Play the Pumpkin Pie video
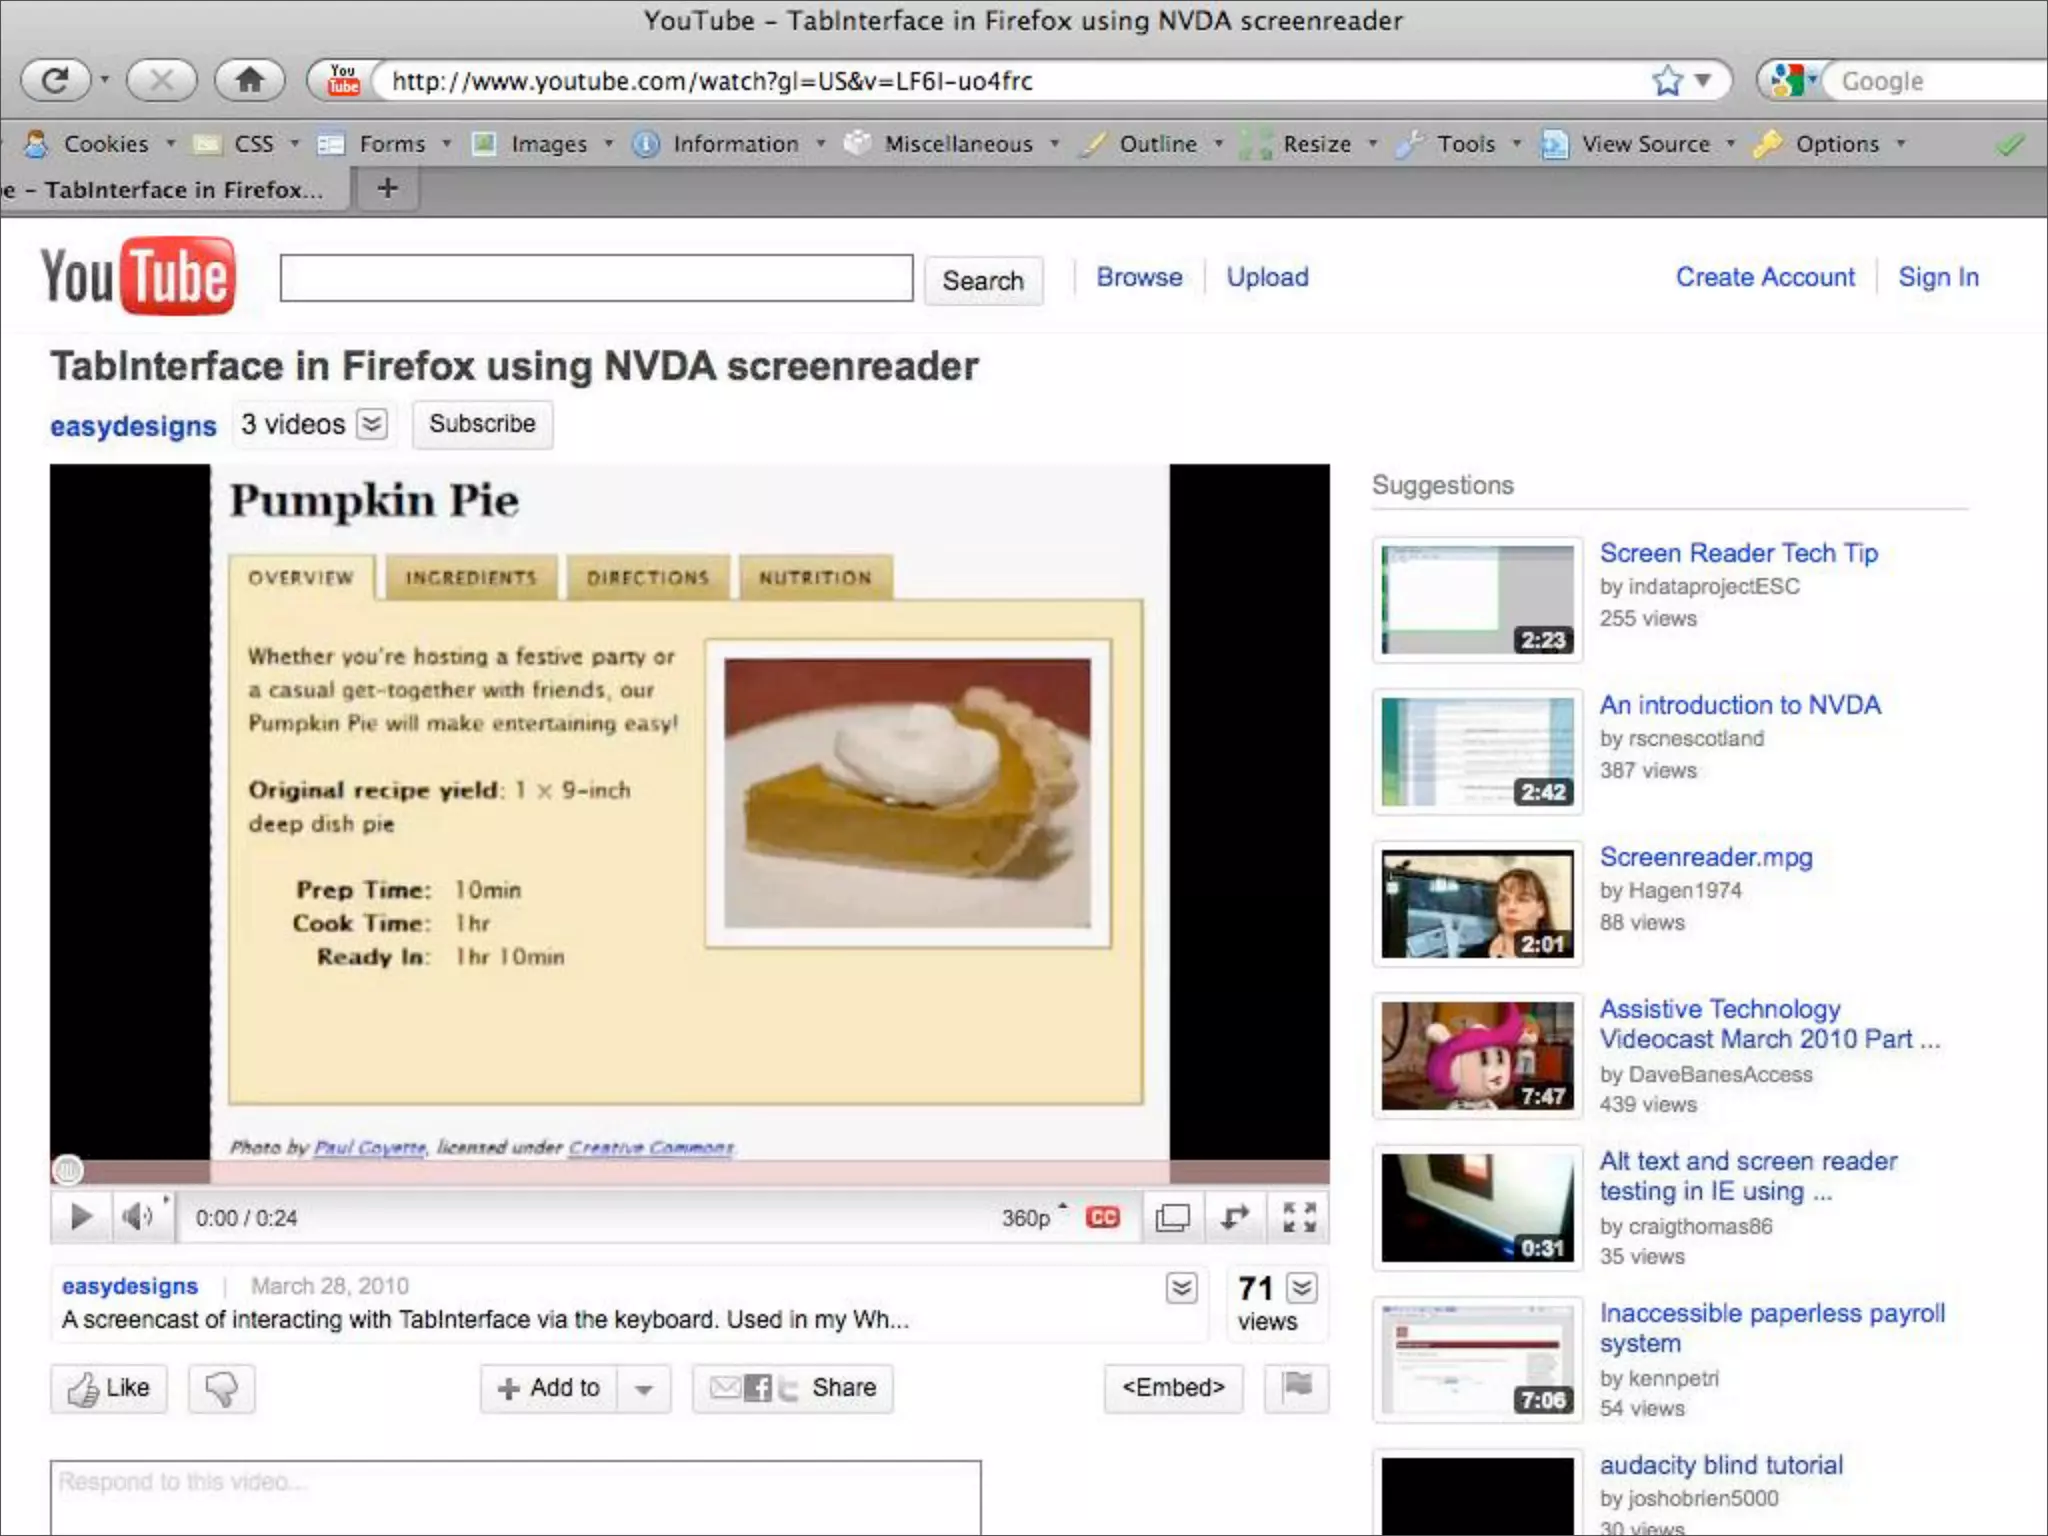 (x=81, y=1217)
